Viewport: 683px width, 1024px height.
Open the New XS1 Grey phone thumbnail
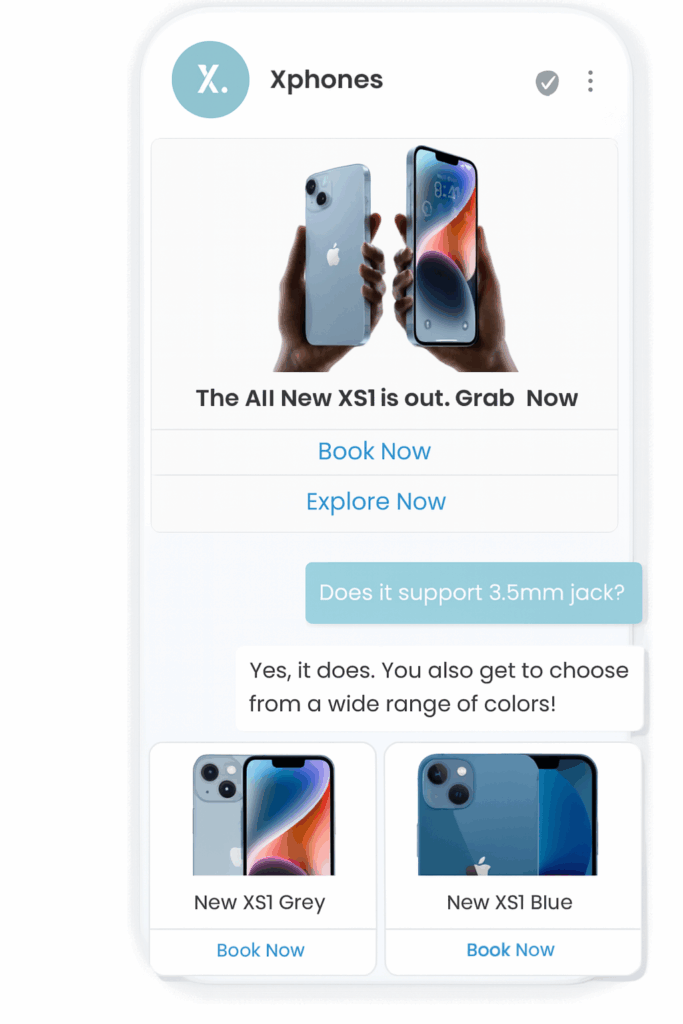[263, 814]
